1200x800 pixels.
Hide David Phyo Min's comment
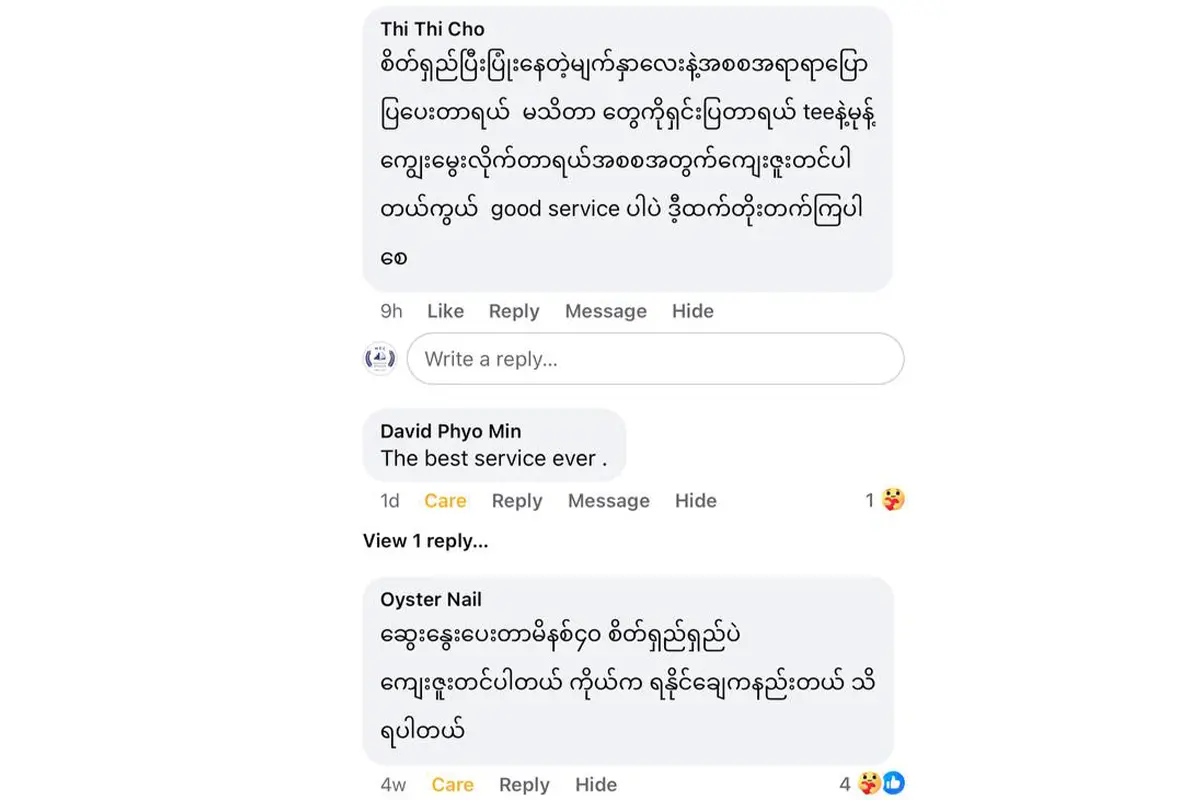[695, 500]
